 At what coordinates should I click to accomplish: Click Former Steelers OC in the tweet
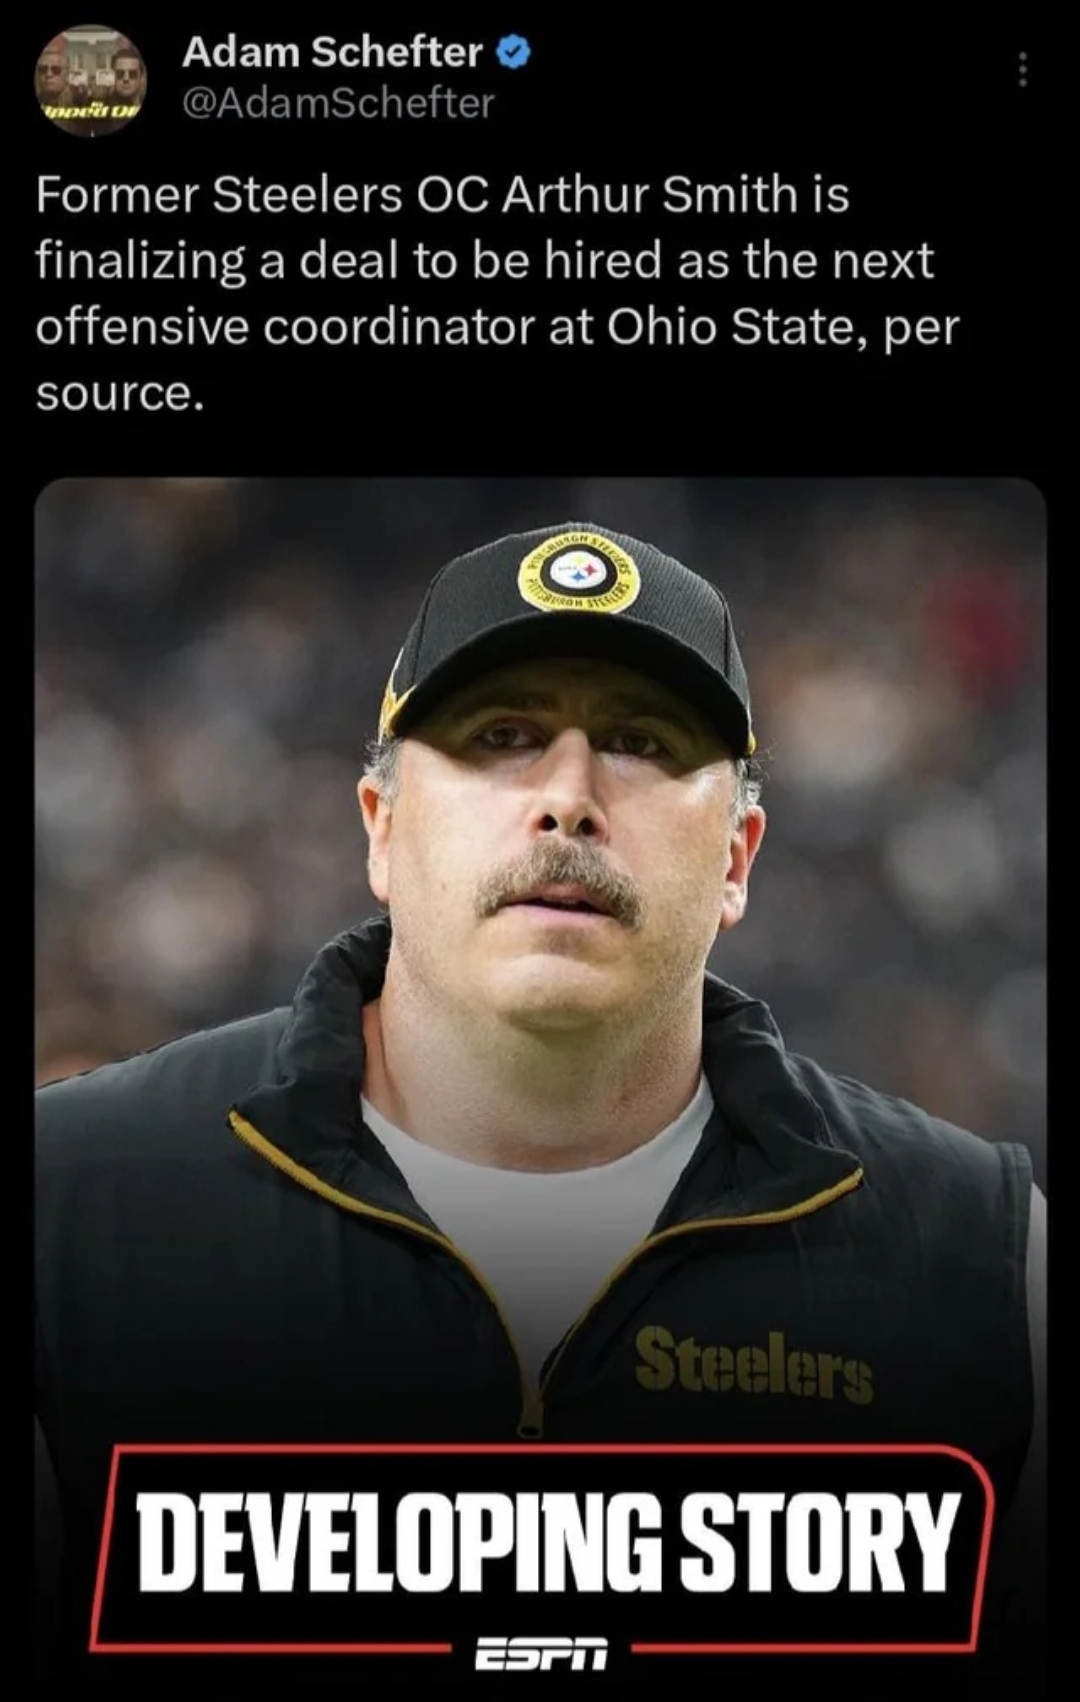pos(262,194)
